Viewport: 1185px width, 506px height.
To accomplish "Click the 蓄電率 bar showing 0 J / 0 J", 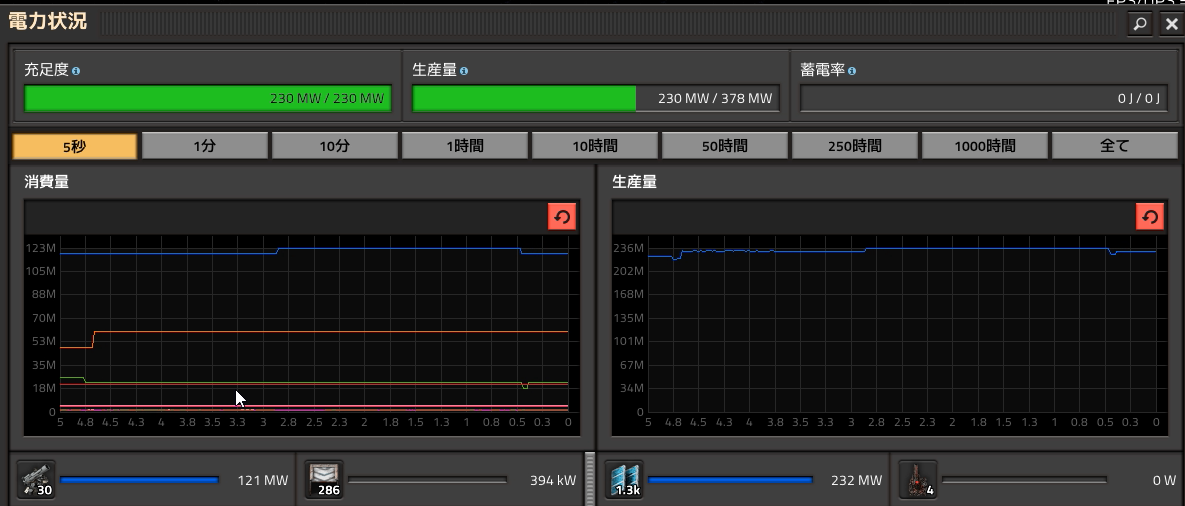I will [984, 98].
